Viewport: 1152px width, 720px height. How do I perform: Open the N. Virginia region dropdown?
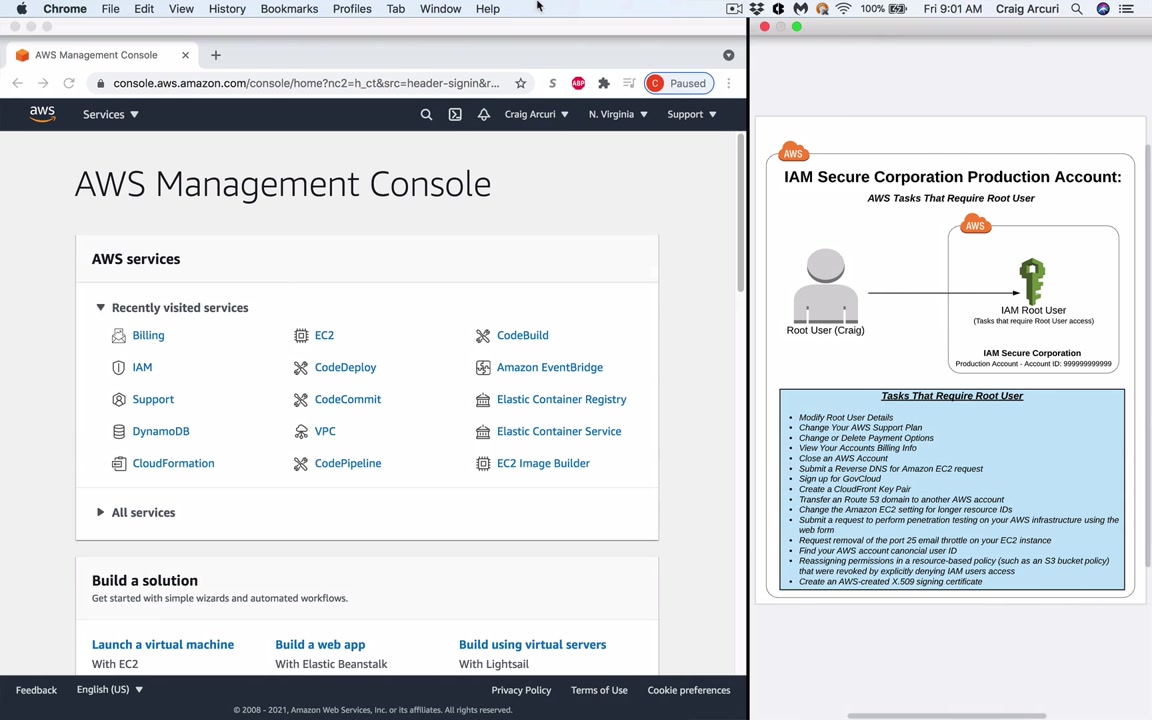pos(617,114)
